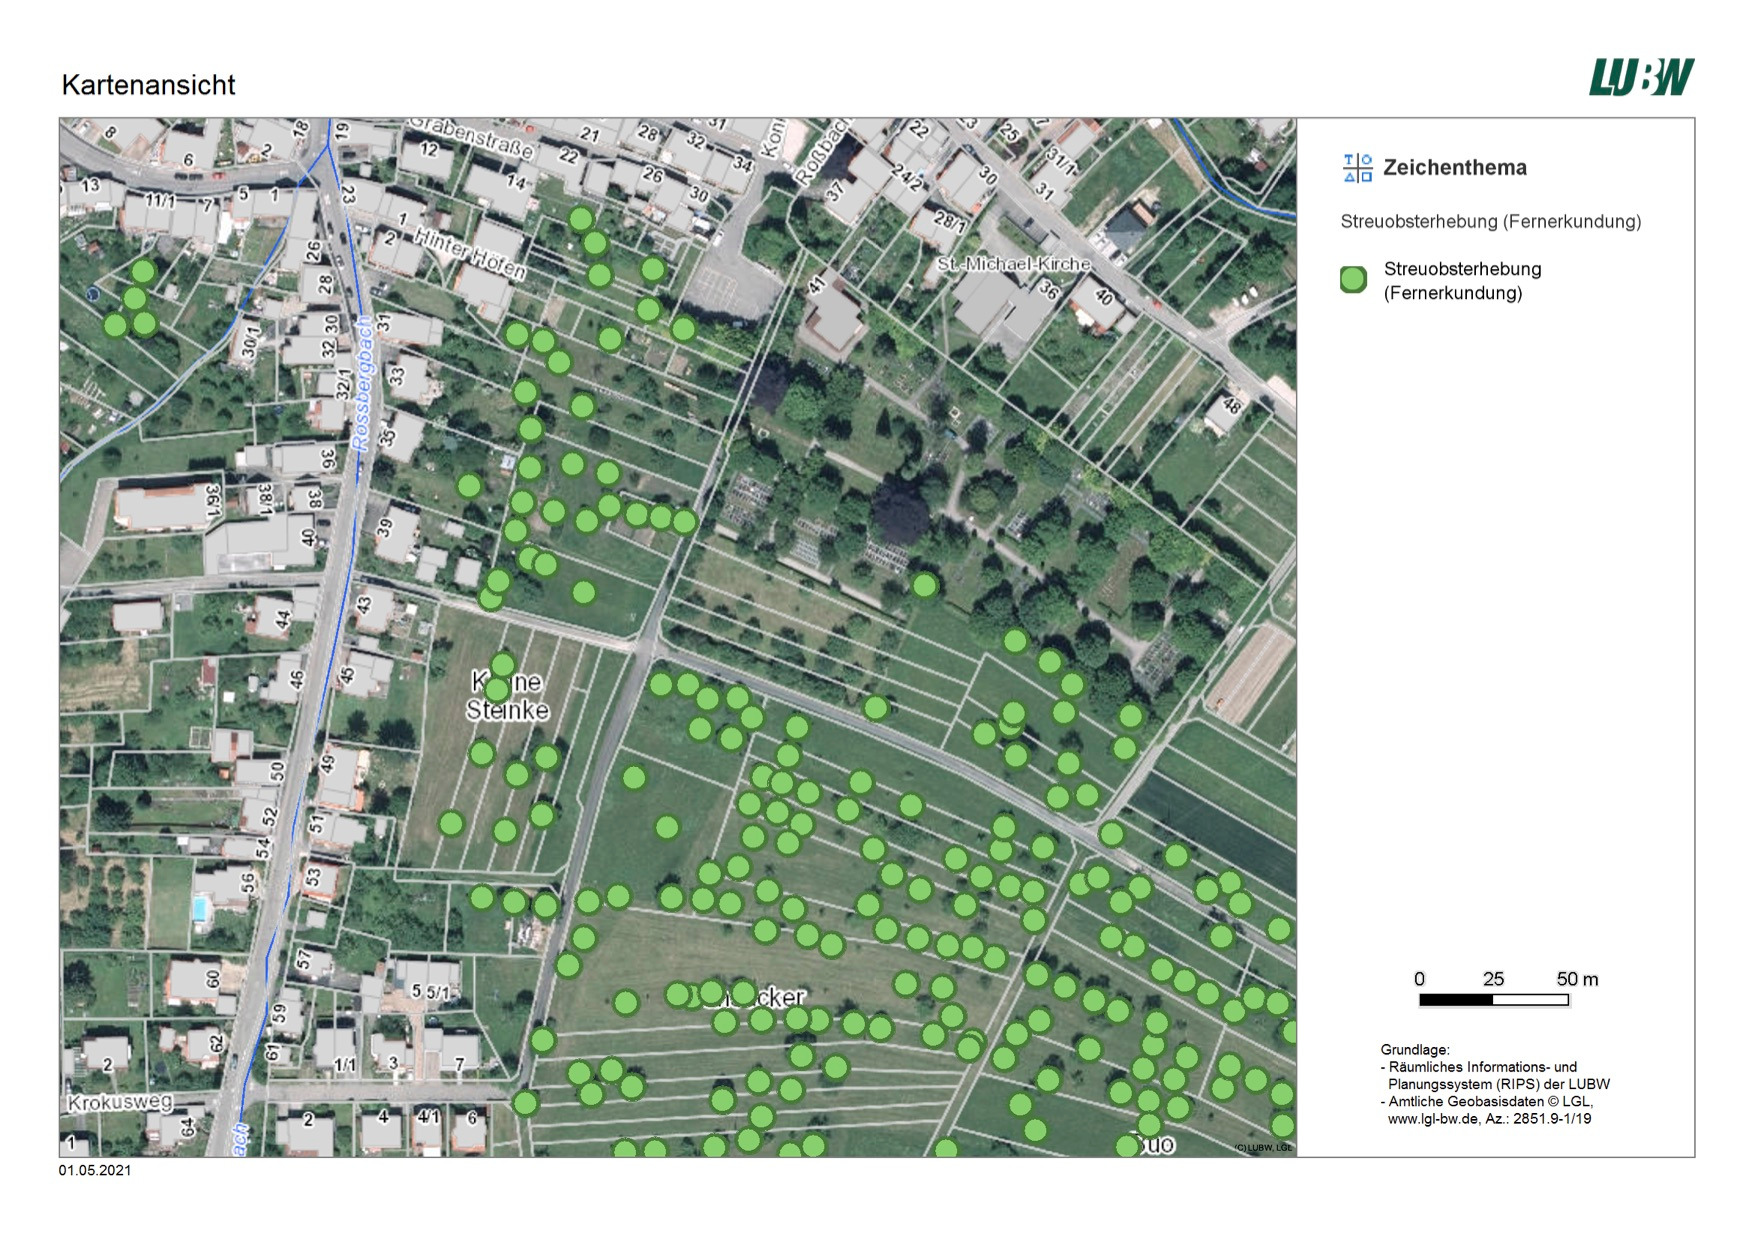Viewport: 1754px width, 1239px height.
Task: Click the '25' scale label
Action: coord(1493,979)
